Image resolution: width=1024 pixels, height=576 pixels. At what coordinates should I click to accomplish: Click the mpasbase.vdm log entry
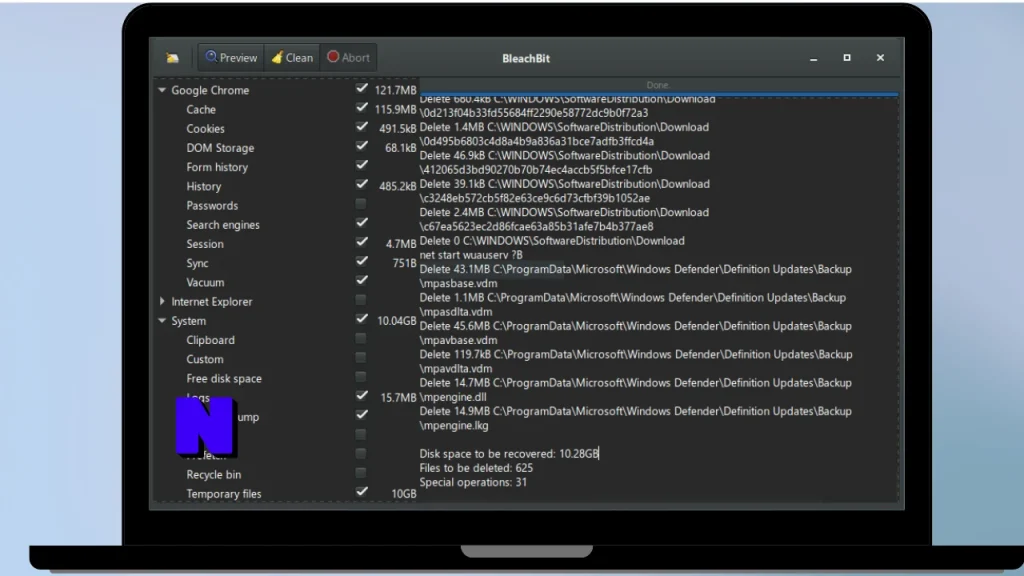635,276
